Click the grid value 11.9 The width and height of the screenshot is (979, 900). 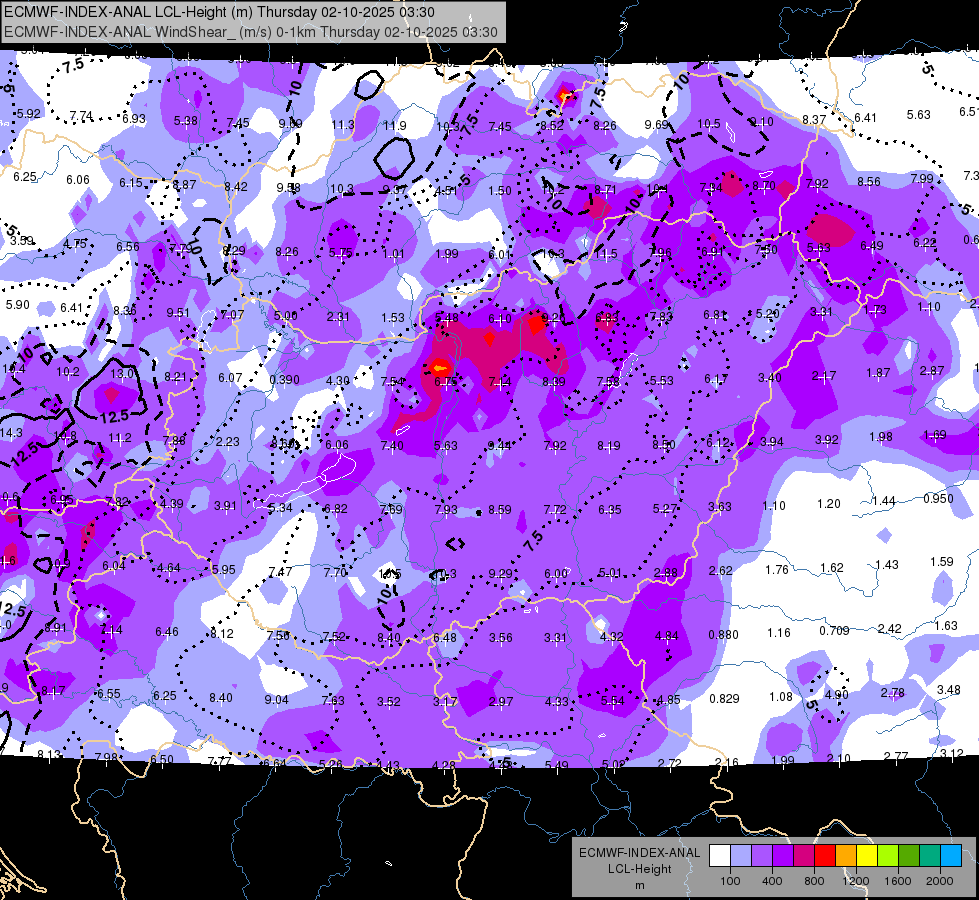coord(395,126)
